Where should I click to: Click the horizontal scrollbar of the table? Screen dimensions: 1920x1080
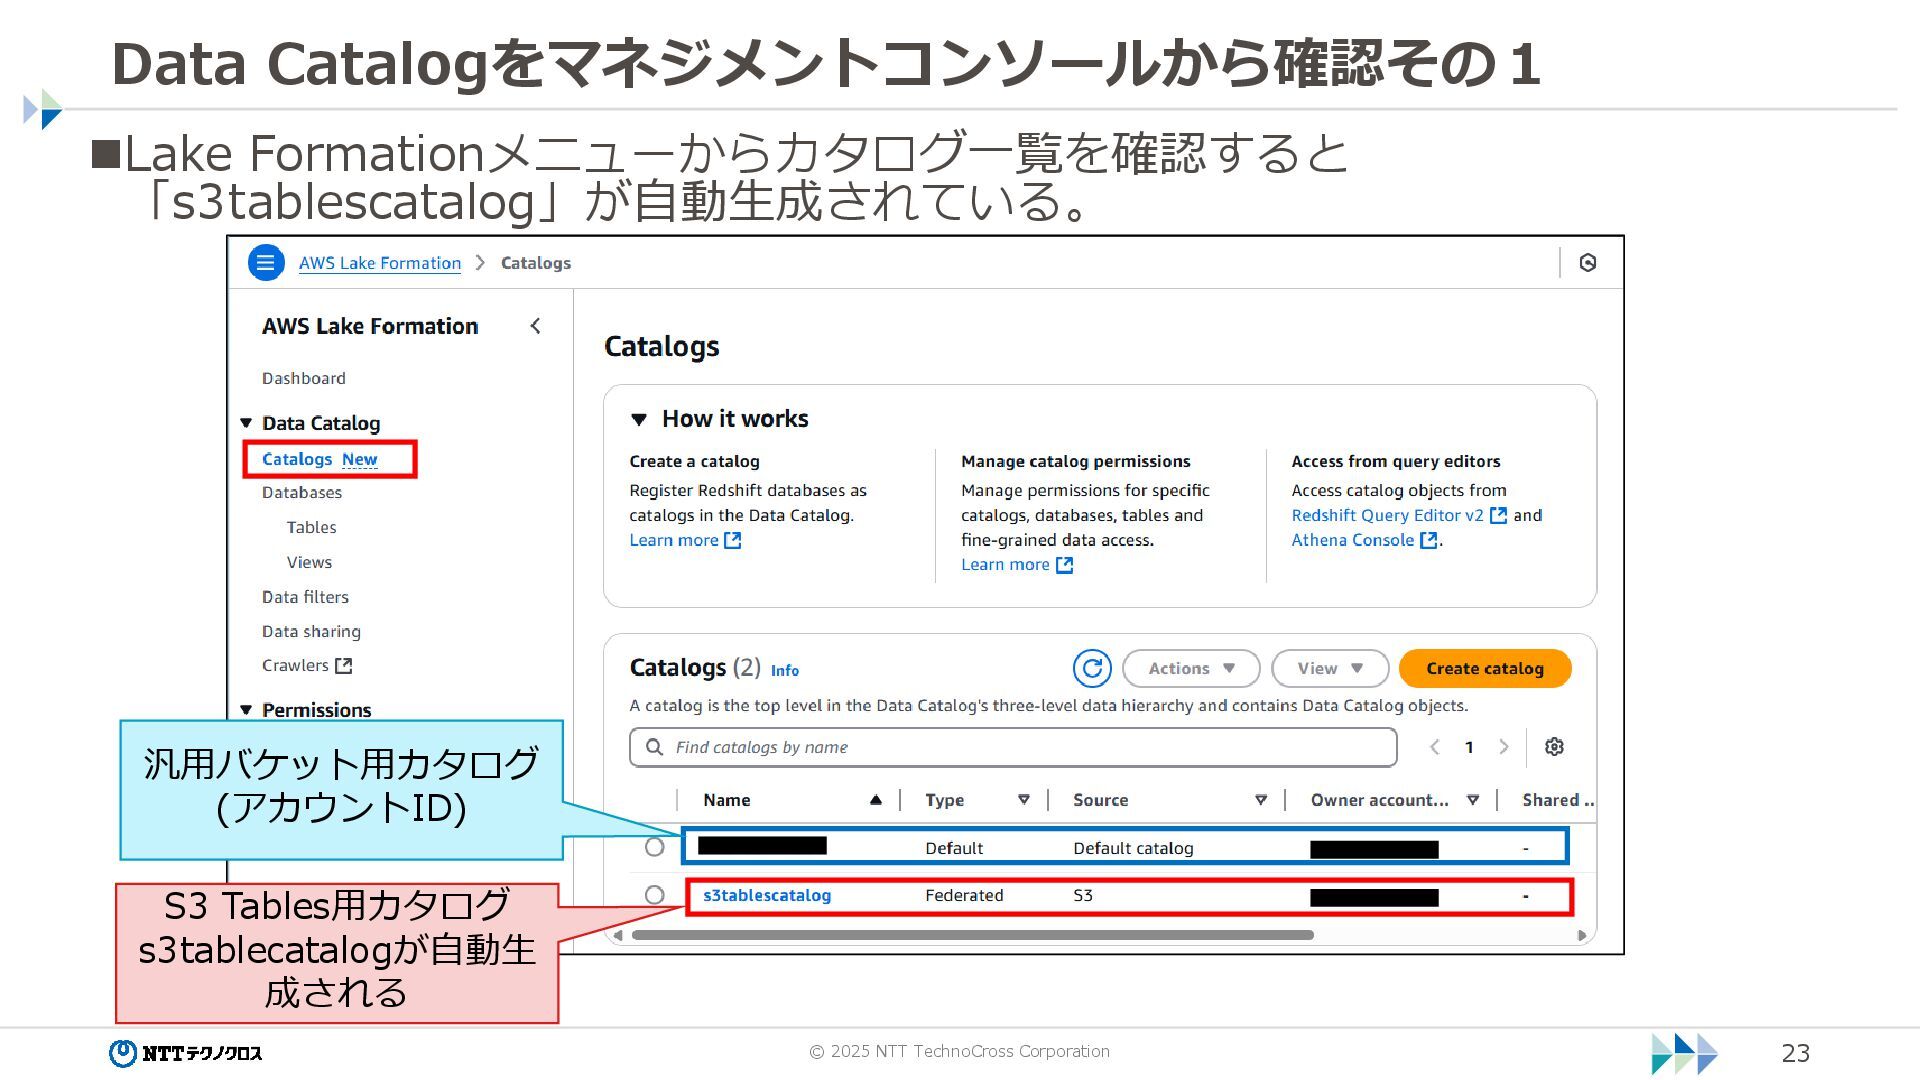pos(973,935)
